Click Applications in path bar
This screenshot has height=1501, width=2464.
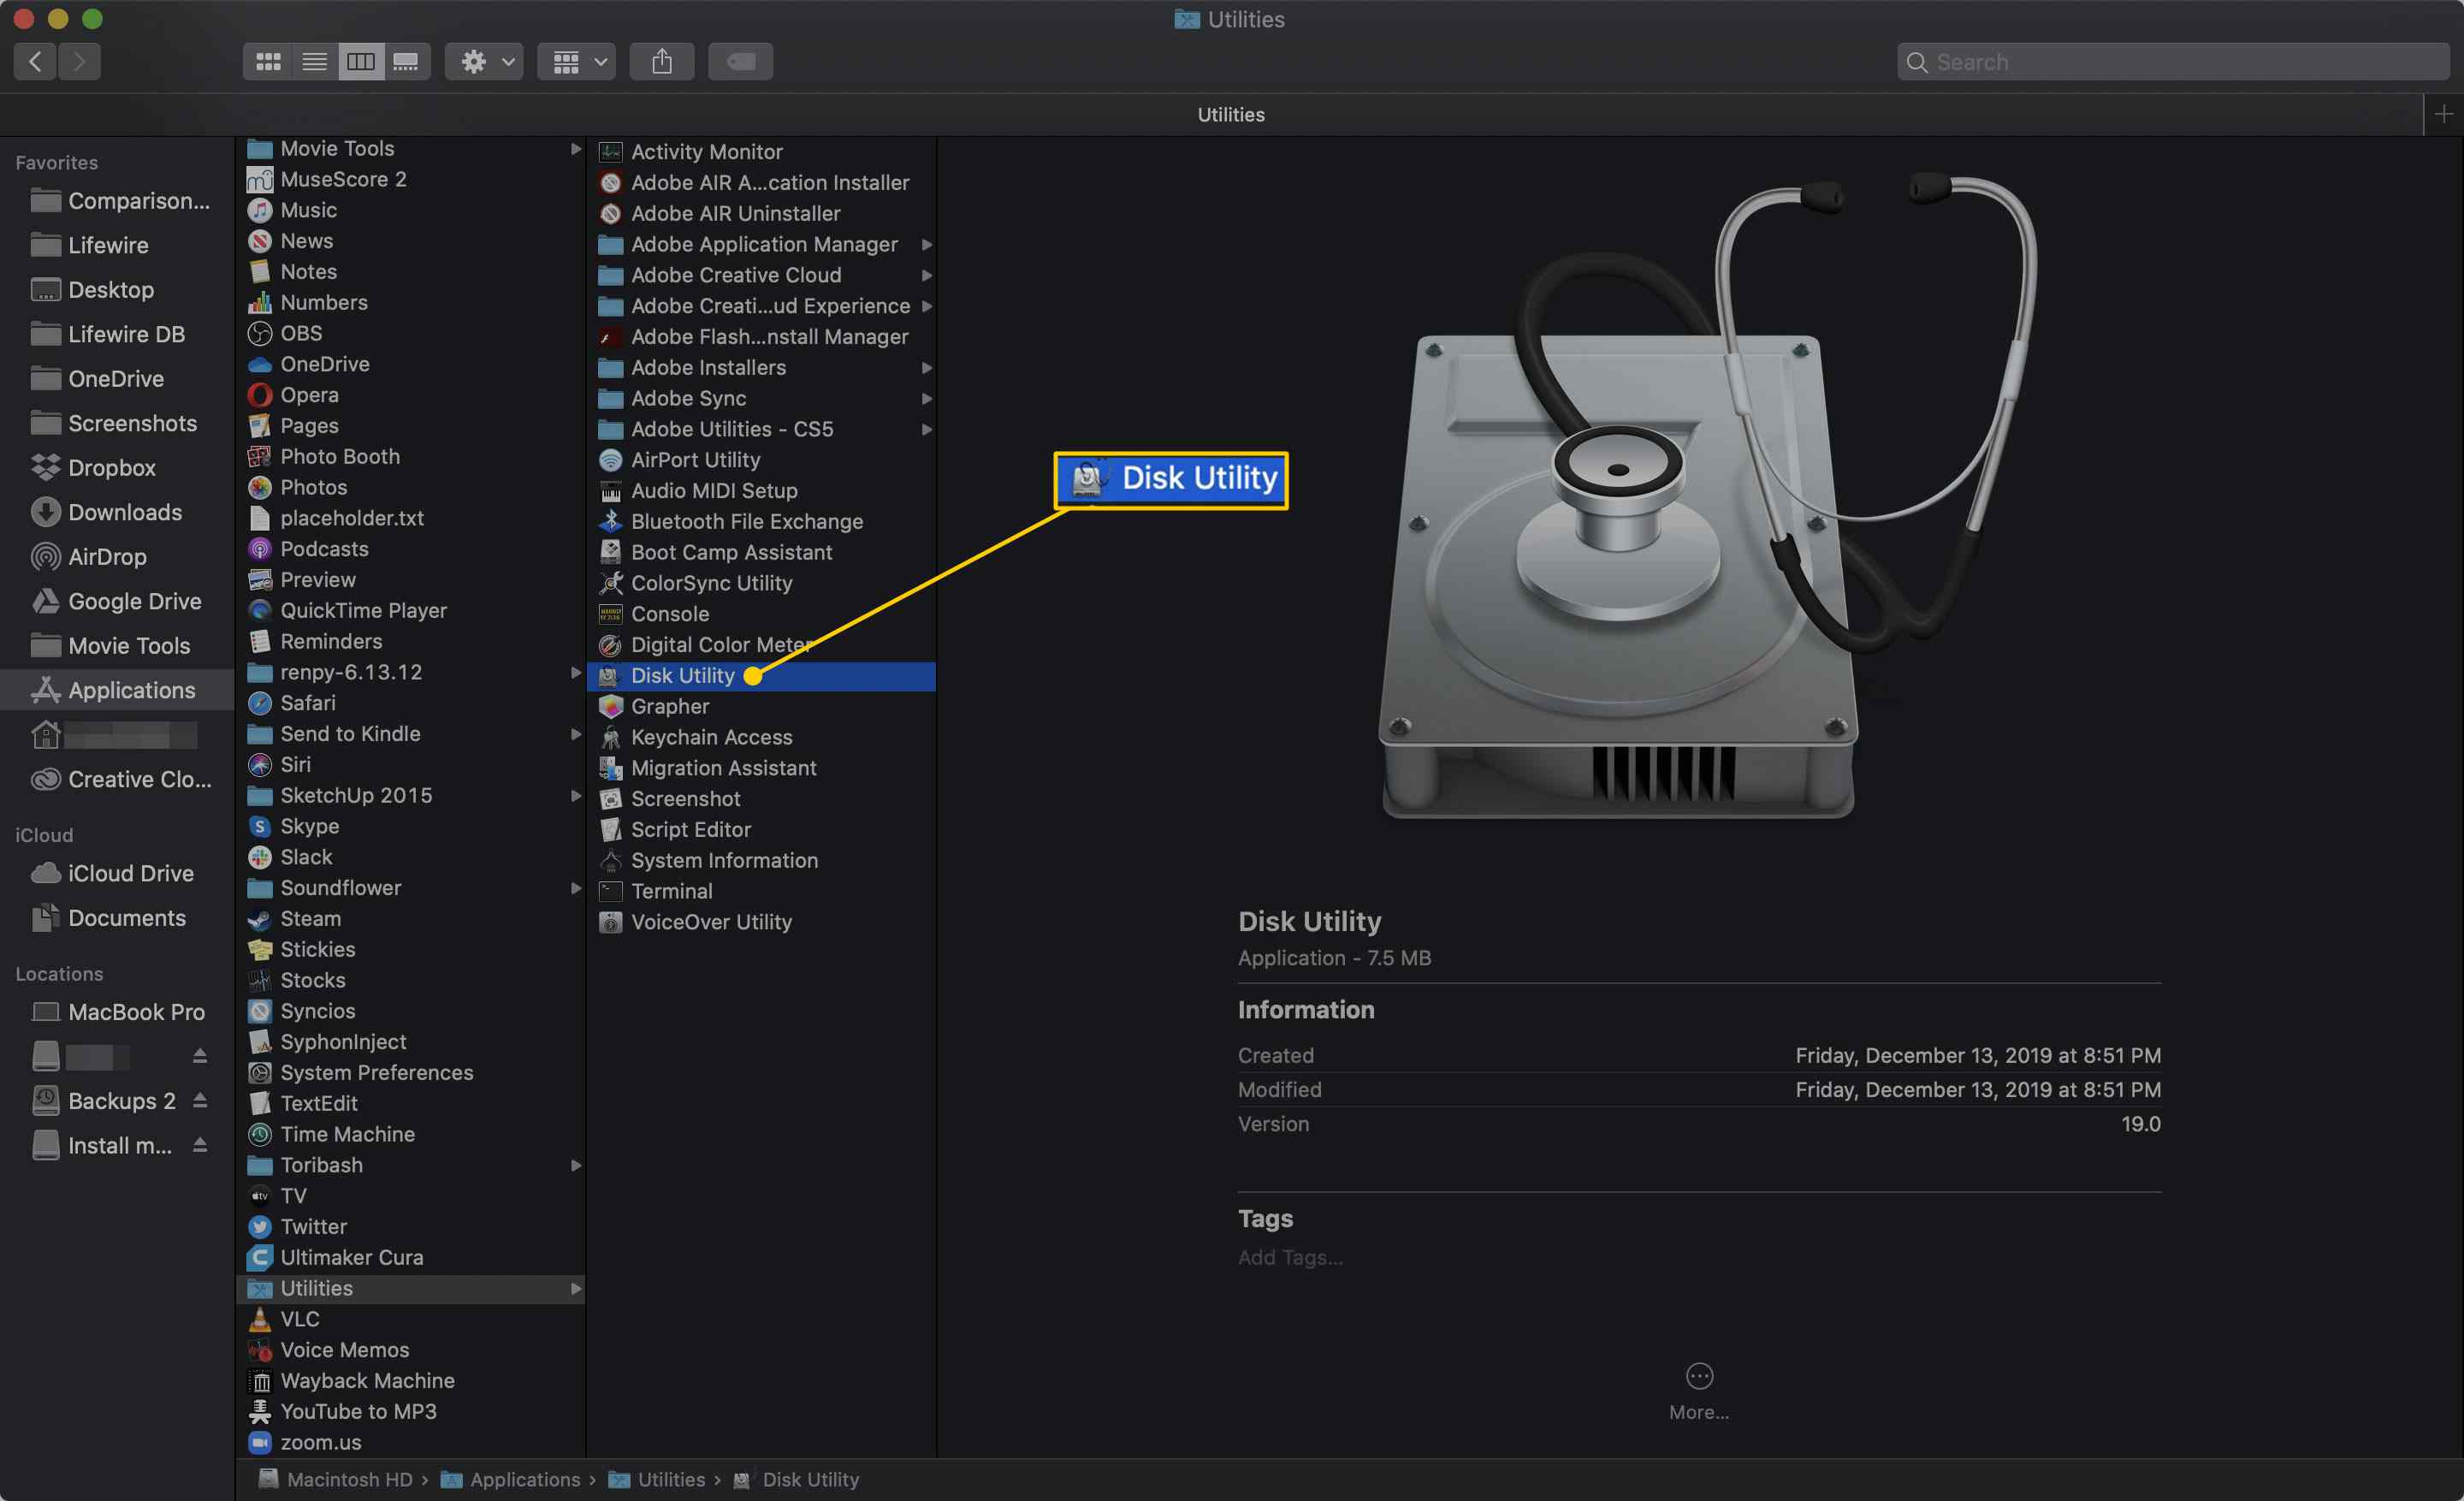pyautogui.click(x=511, y=1479)
